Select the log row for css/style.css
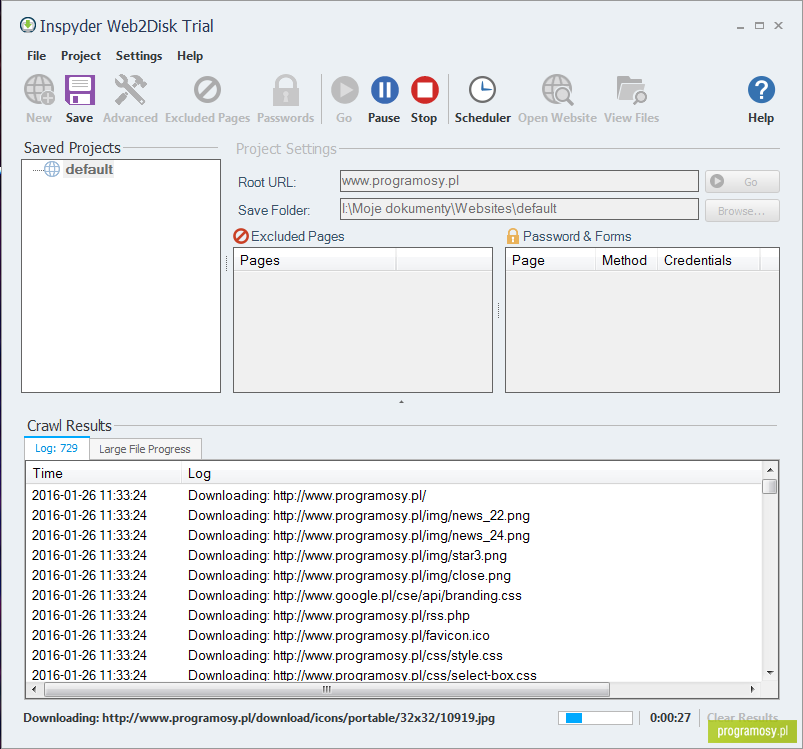 pos(394,655)
